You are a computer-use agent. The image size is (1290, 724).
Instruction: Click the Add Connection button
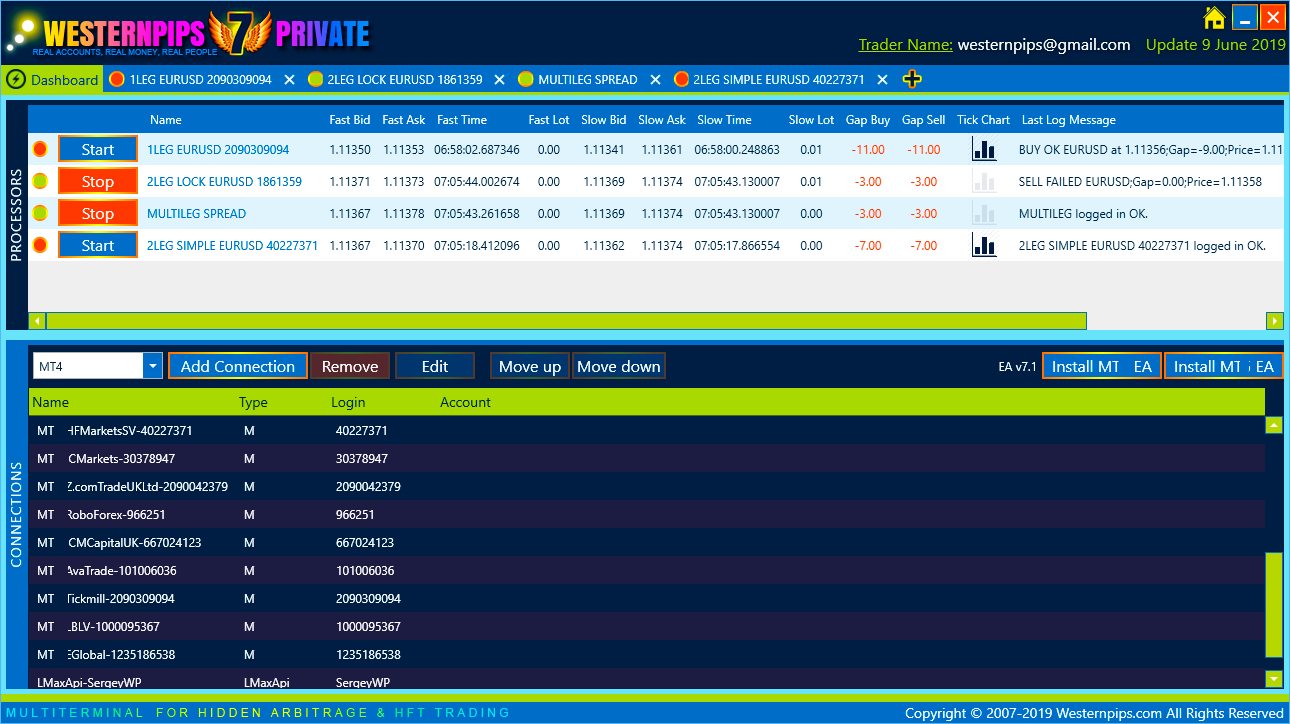238,366
